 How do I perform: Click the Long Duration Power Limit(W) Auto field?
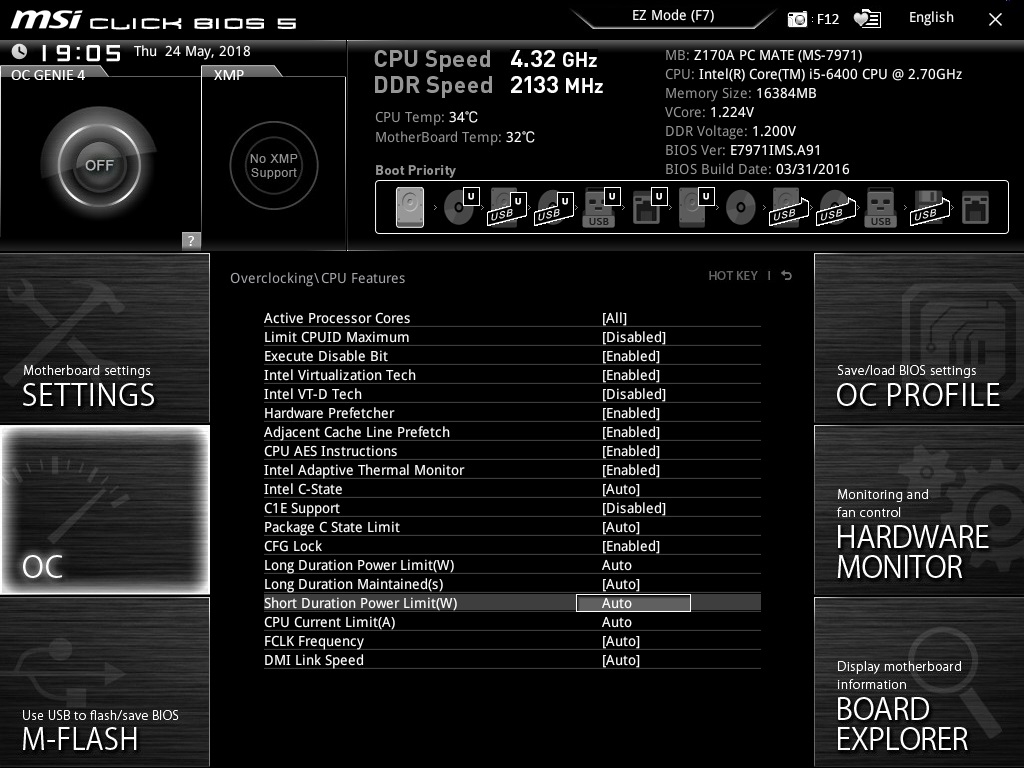[616, 565]
